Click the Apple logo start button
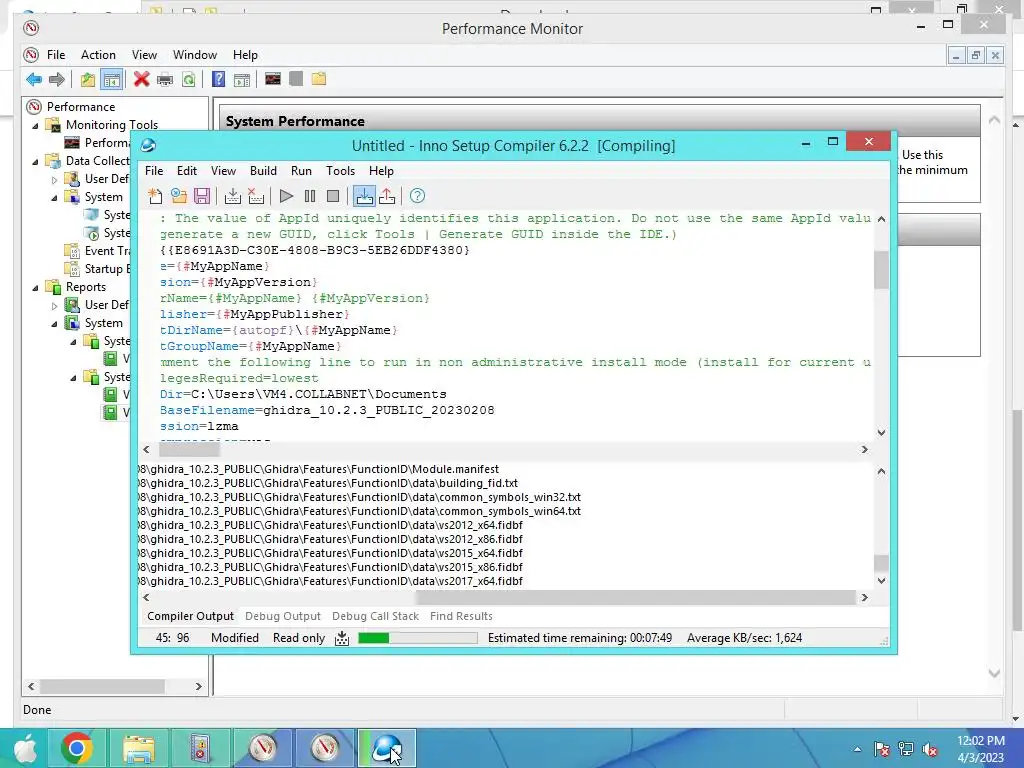Viewport: 1024px width, 768px height. (x=25, y=748)
